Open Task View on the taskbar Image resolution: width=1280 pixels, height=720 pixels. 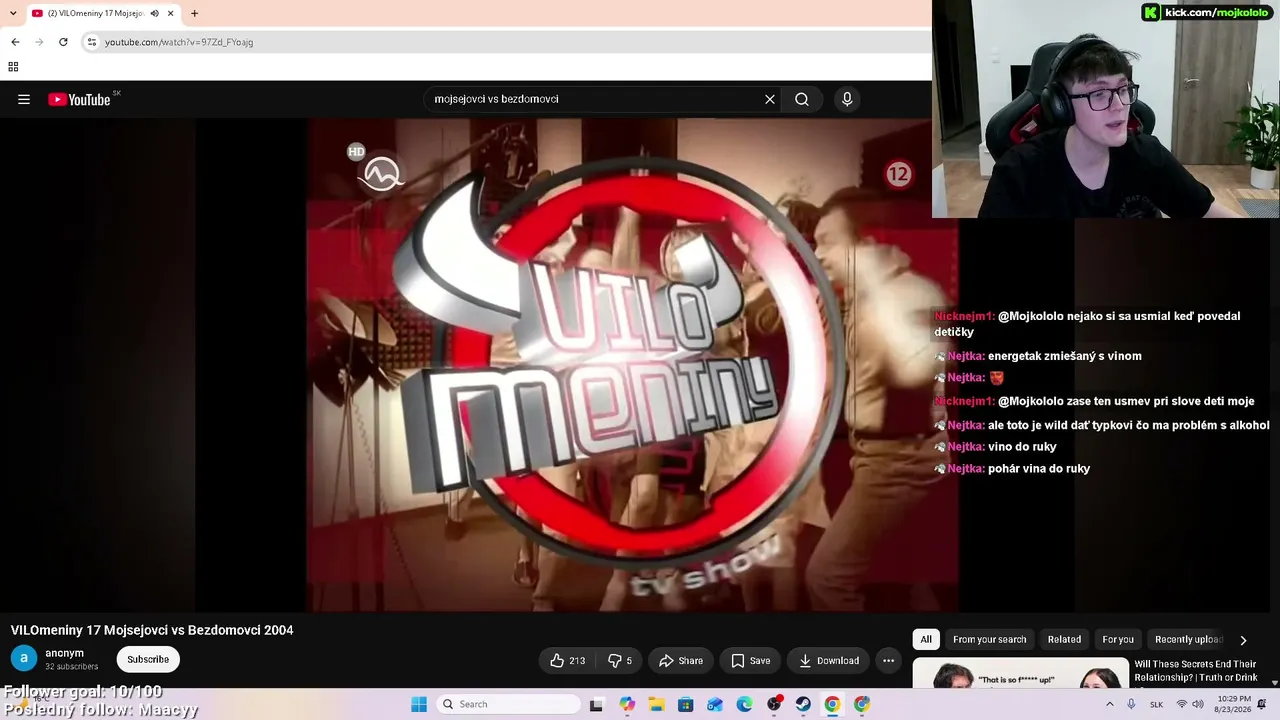pyautogui.click(x=596, y=704)
